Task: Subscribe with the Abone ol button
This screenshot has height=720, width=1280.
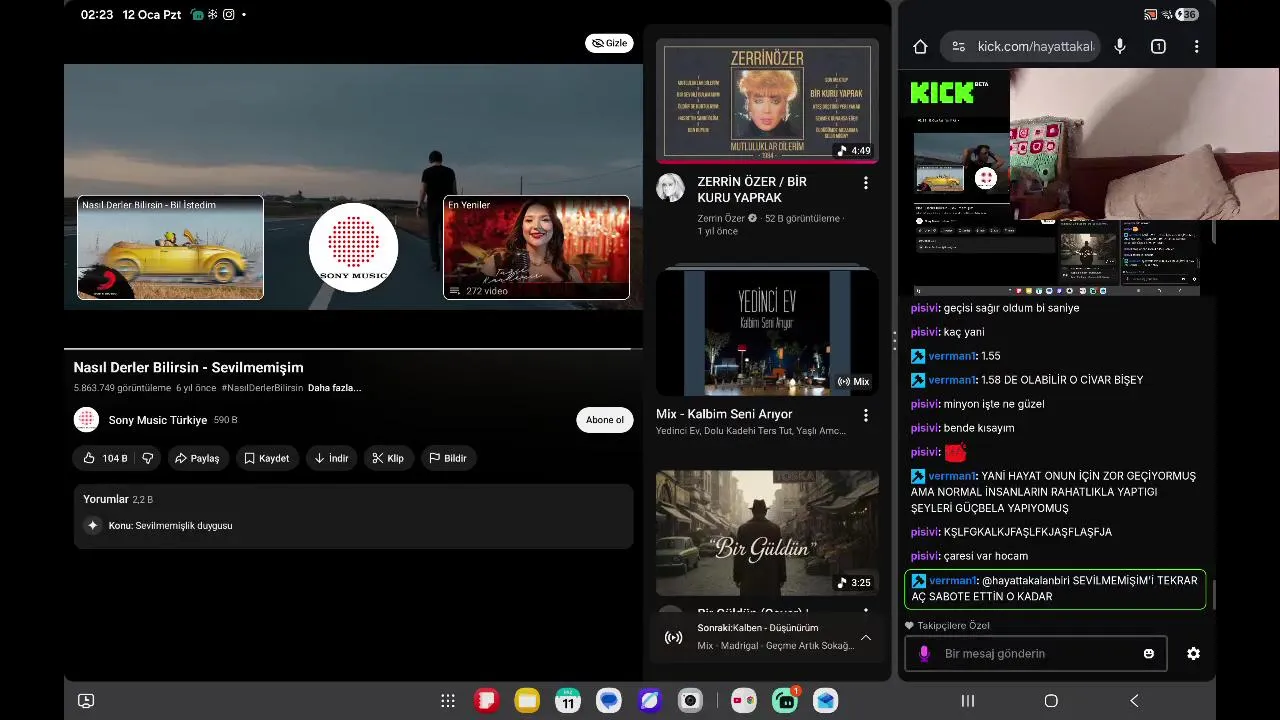Action: (605, 420)
